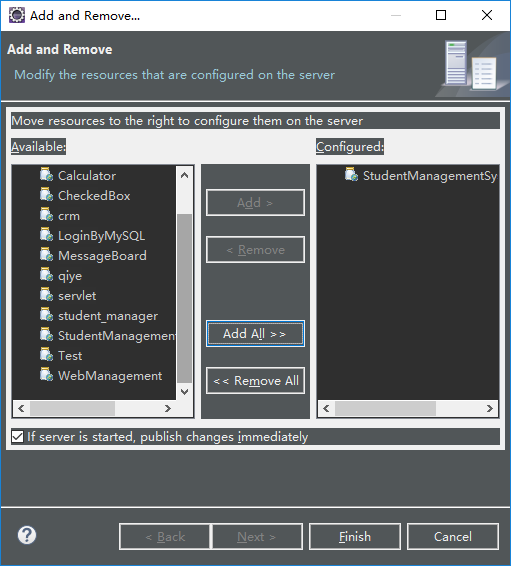Click Configured list horizontal scroll right arrow
Image resolution: width=511 pixels, height=566 pixels.
coord(489,409)
